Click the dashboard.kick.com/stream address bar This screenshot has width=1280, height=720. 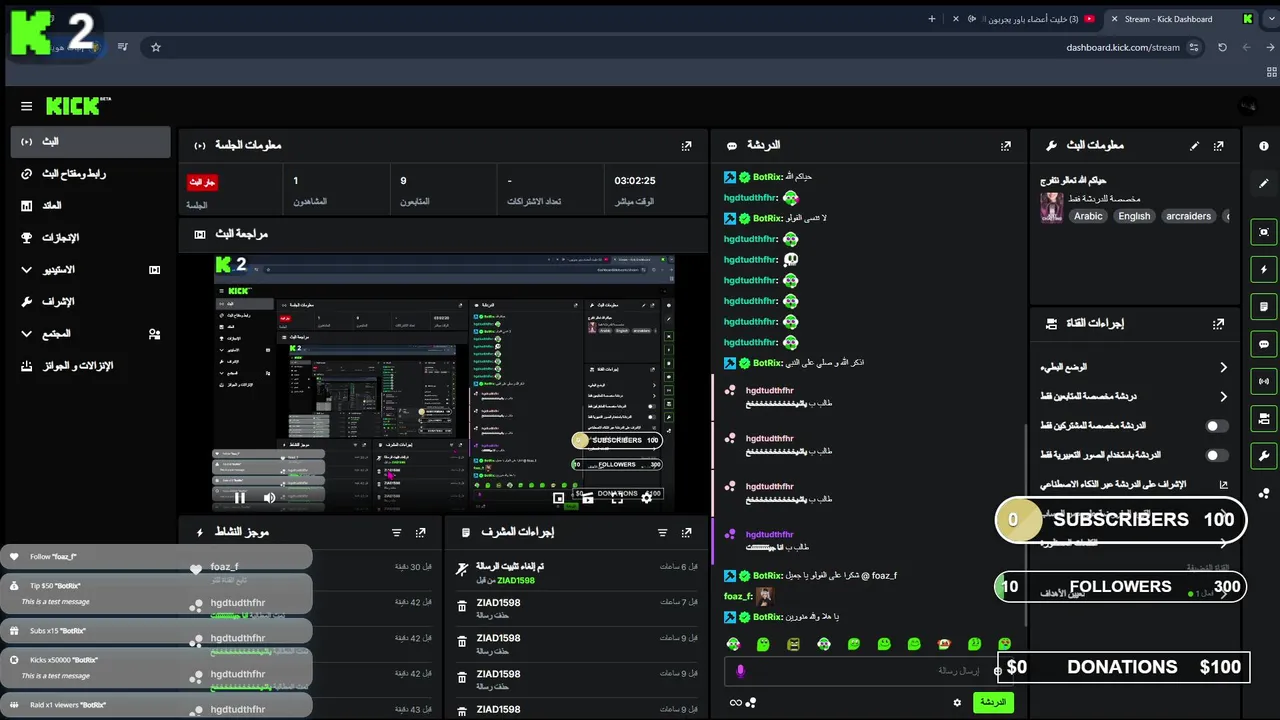(1123, 47)
